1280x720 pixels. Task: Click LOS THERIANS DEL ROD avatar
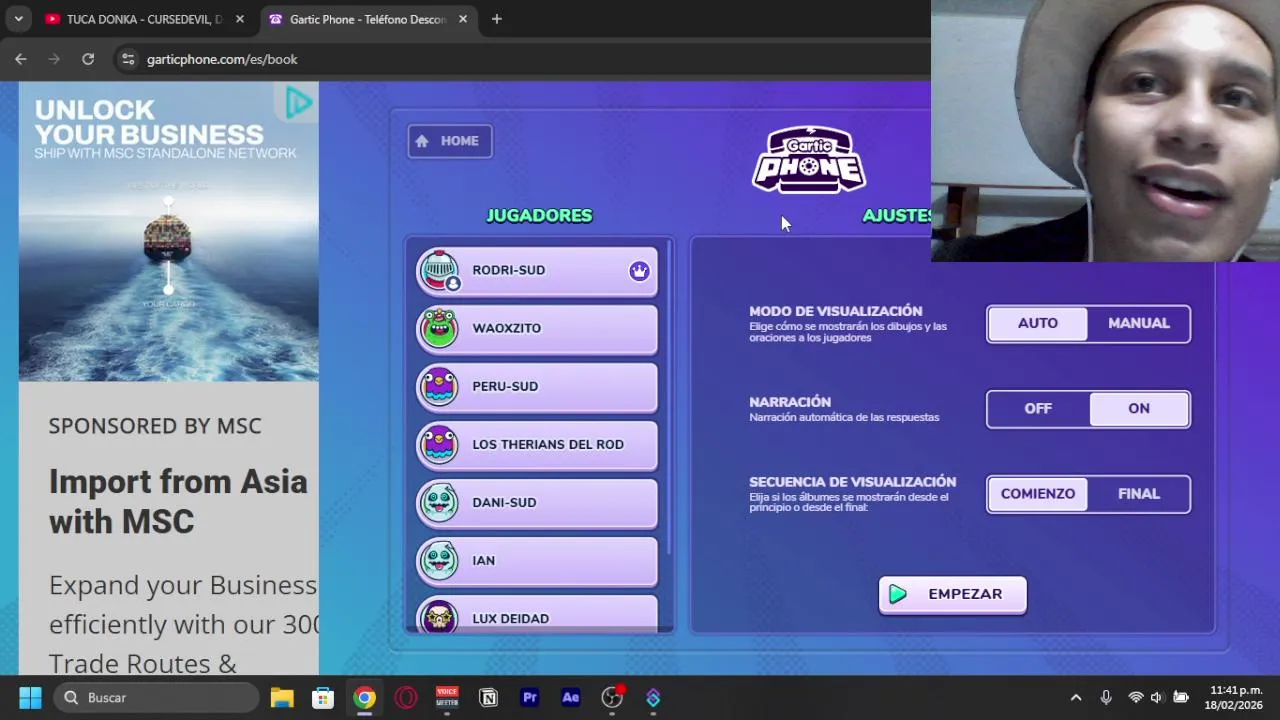(x=439, y=444)
